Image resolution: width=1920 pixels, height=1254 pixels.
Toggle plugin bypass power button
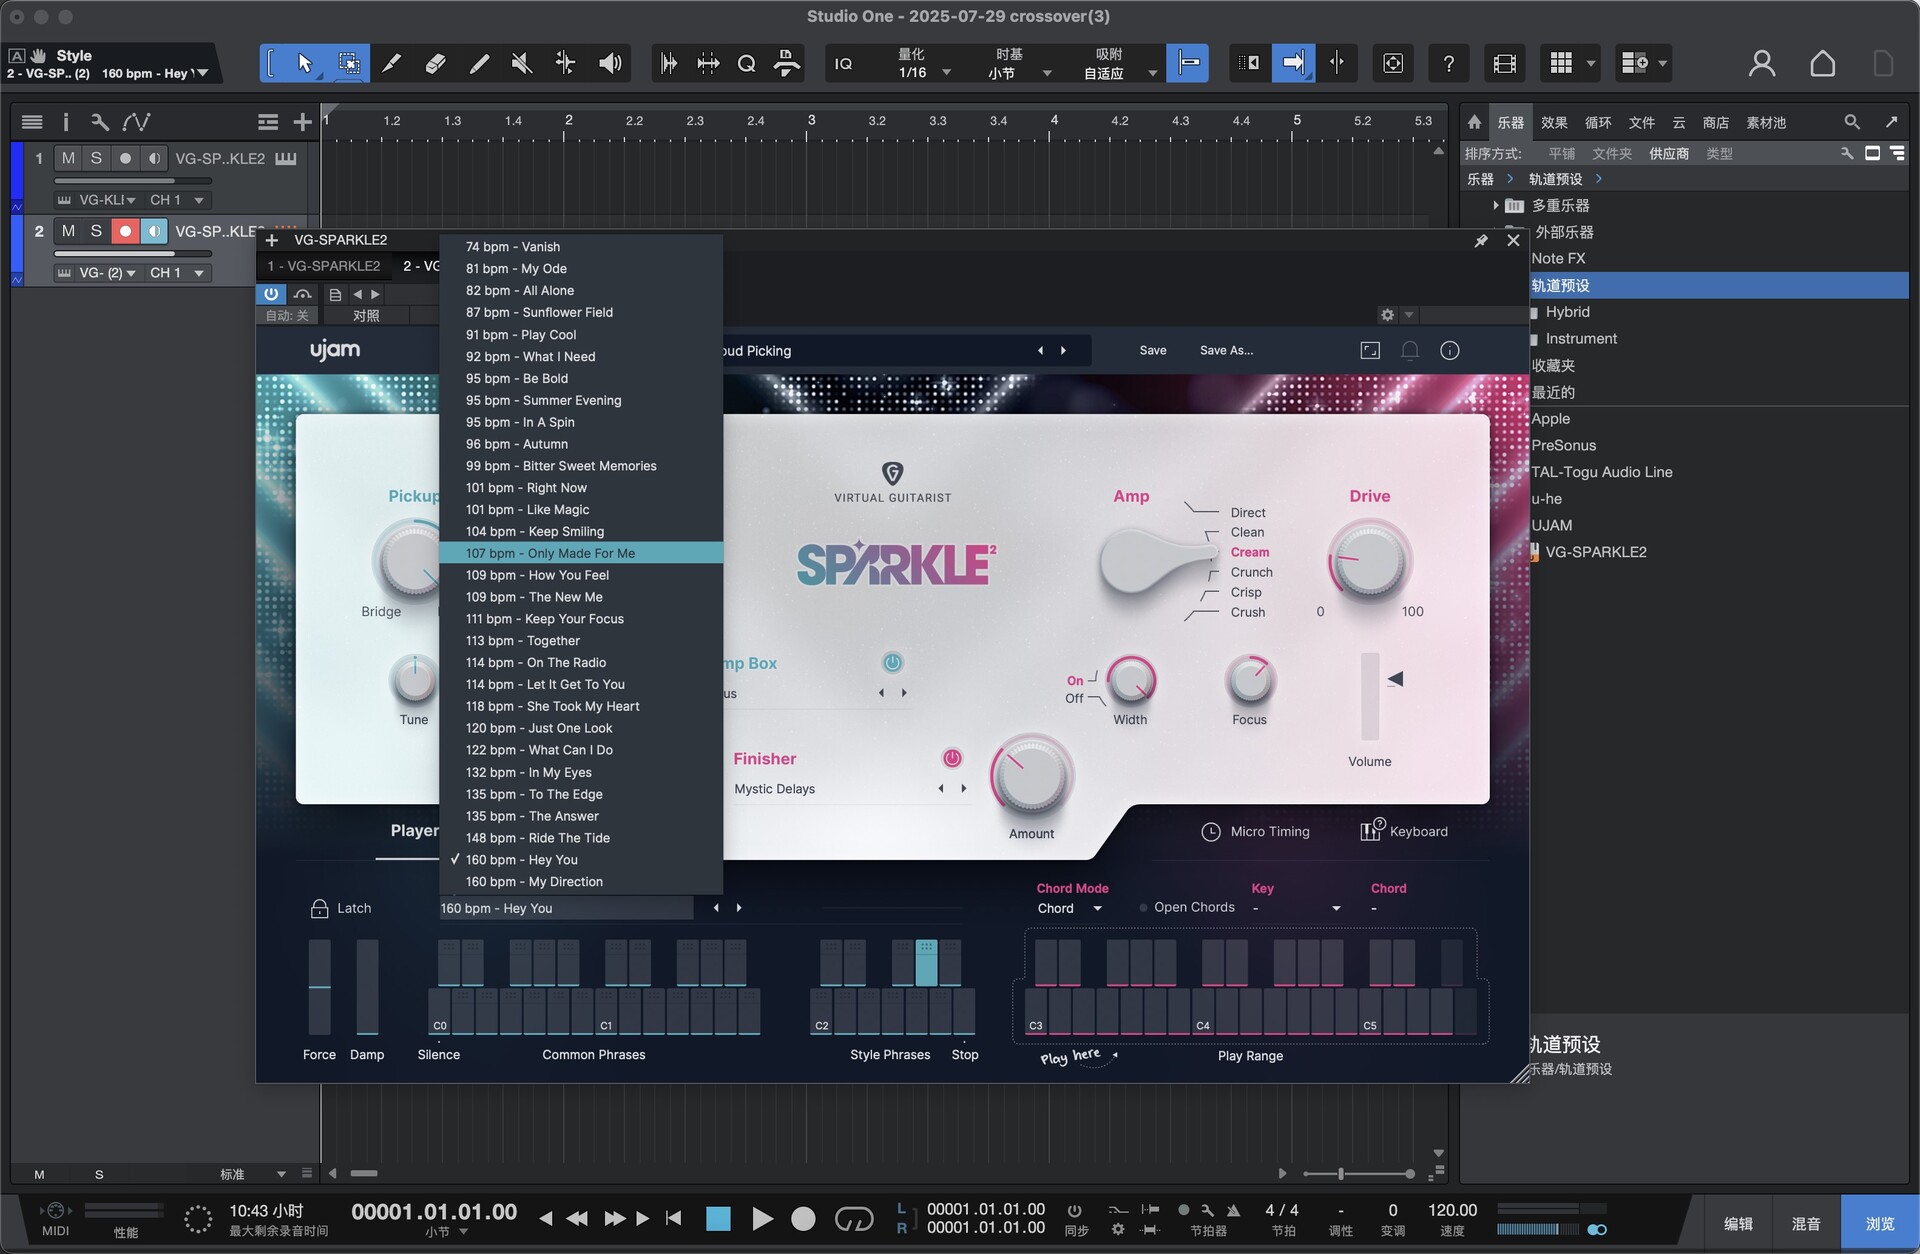270,294
